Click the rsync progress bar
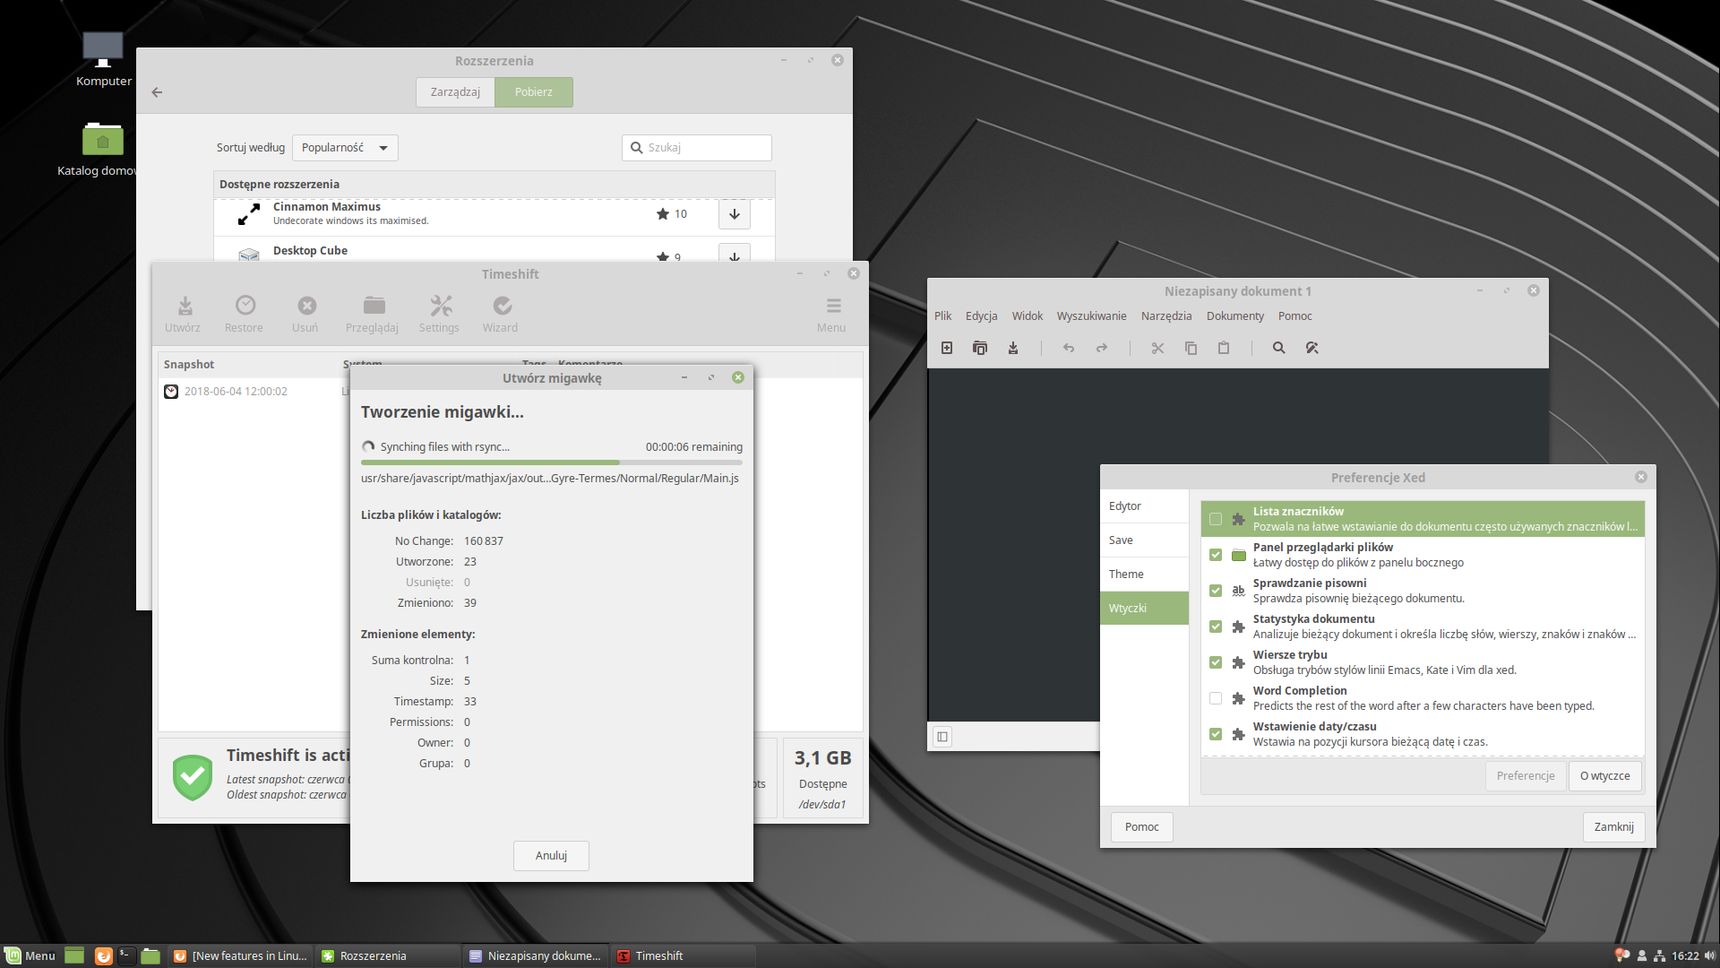The height and width of the screenshot is (968, 1720). tap(551, 462)
